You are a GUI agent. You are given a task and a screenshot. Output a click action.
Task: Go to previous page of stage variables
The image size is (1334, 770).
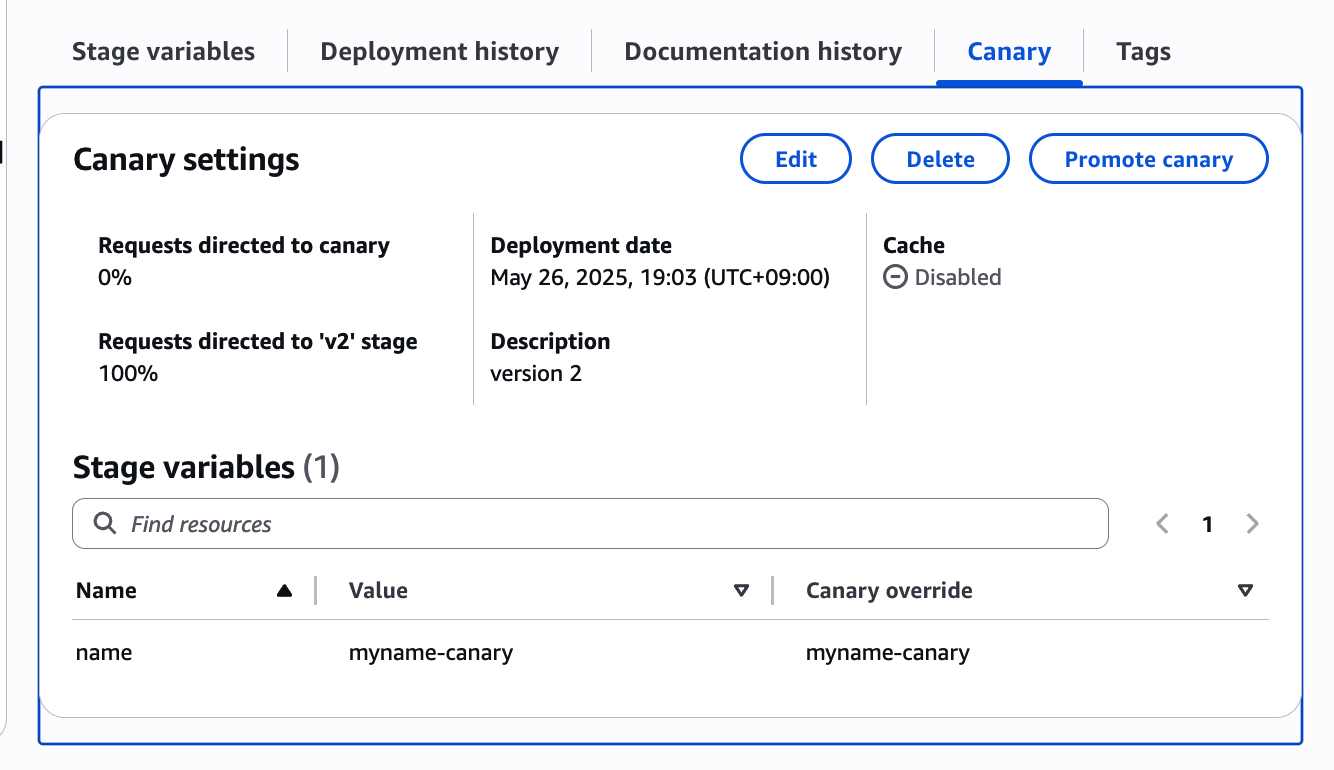(x=1162, y=524)
